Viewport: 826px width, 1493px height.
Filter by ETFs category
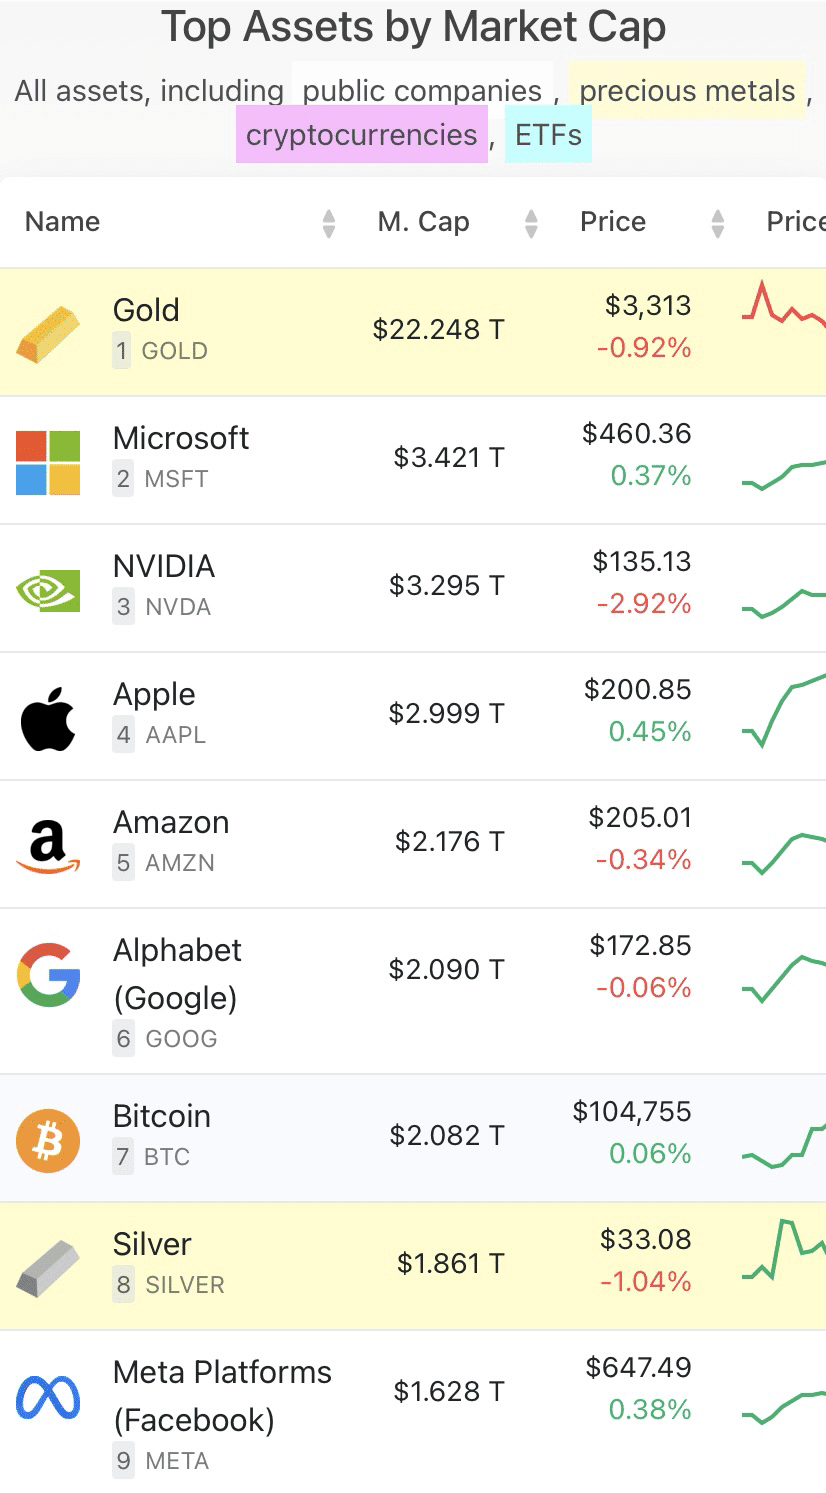548,135
